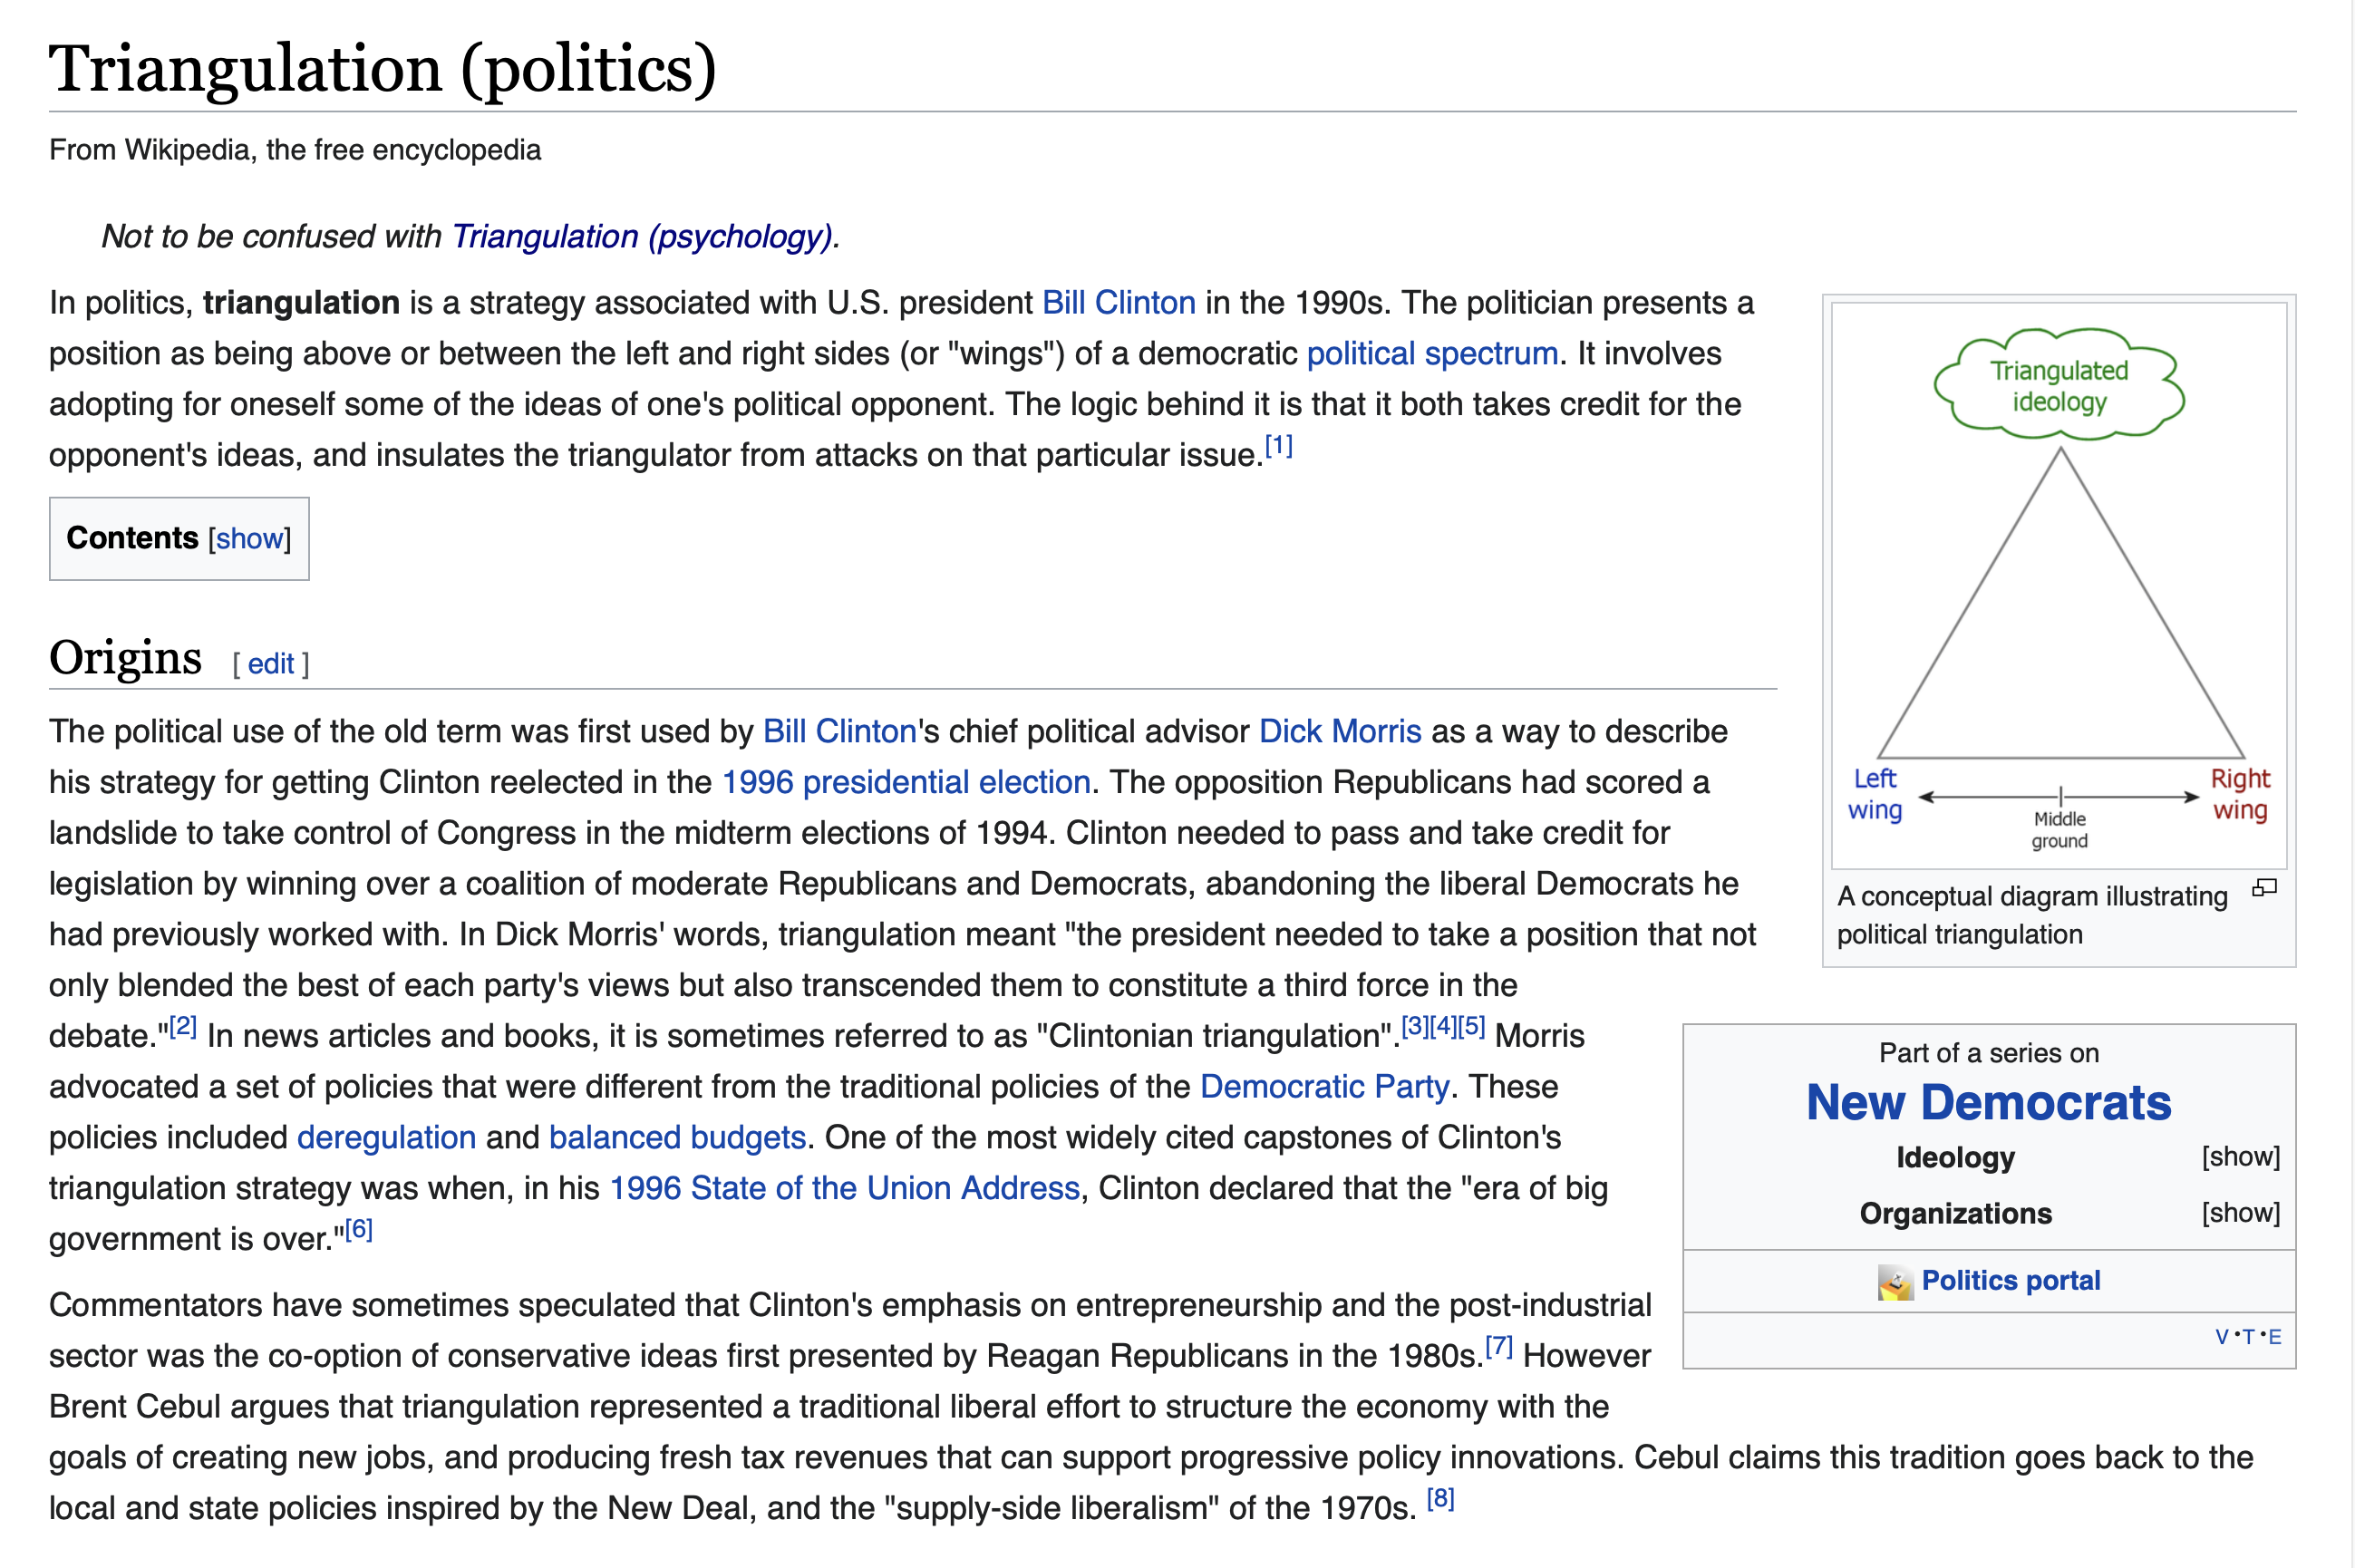Open the deregulation link
This screenshot has width=2355, height=1568.
click(386, 1138)
